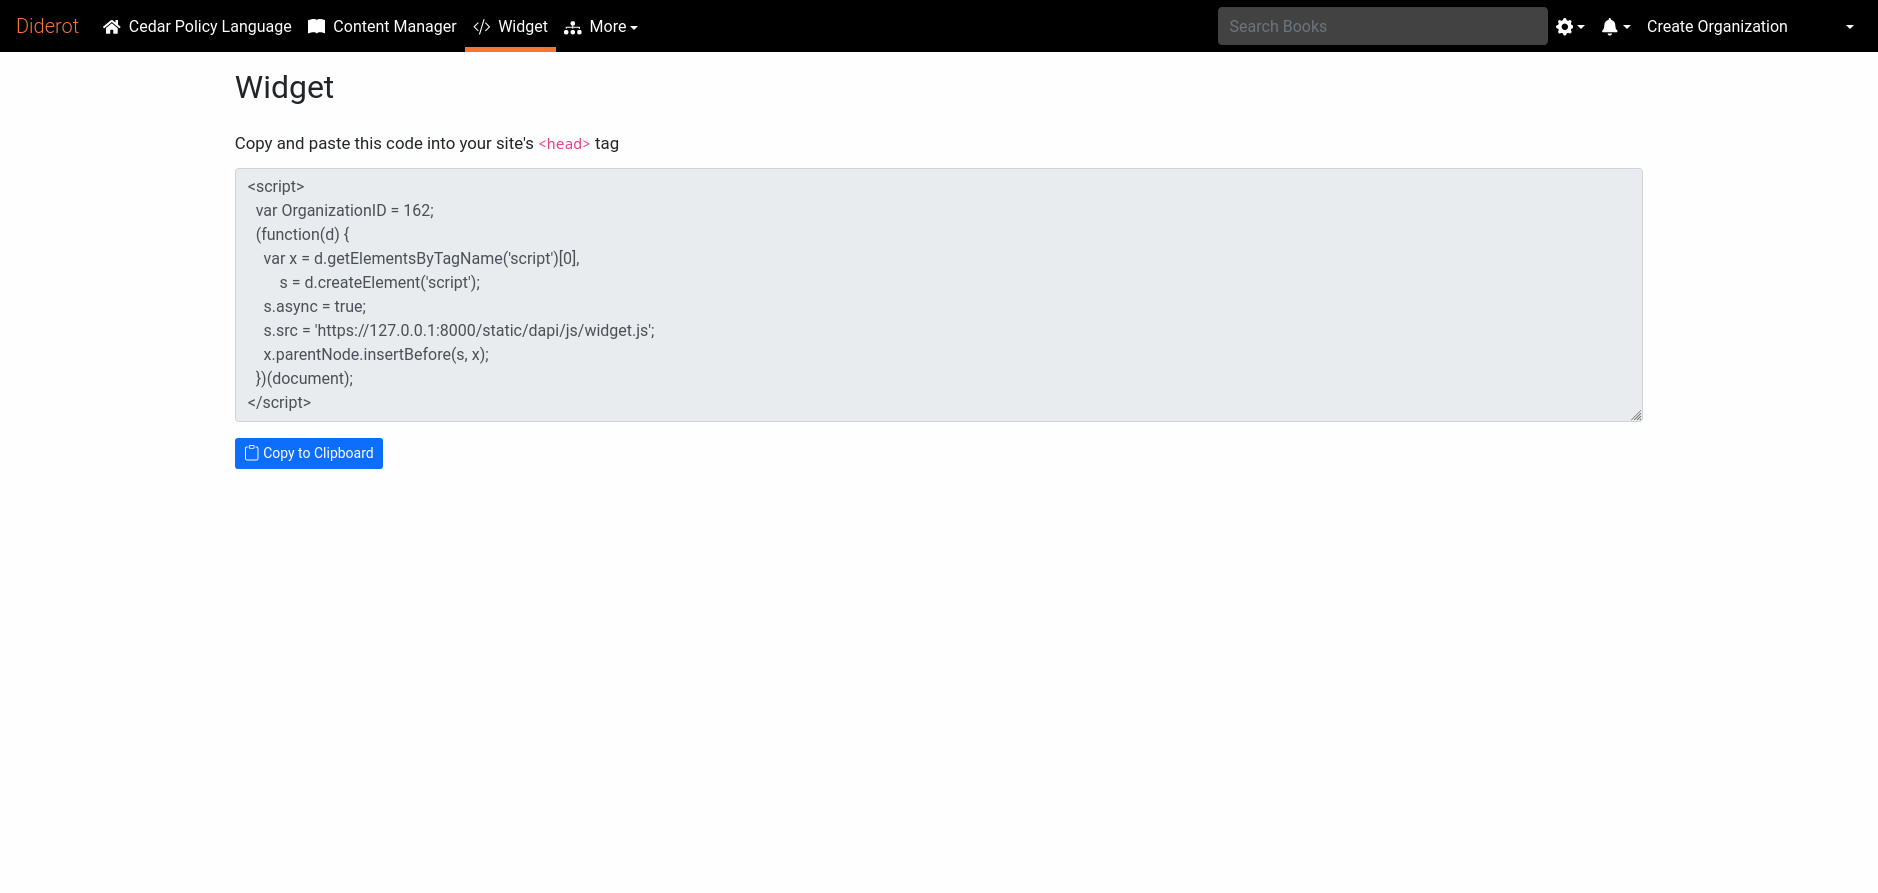Viewport: 1878px width, 893px height.
Task: Click the code icon beside Widget
Action: coord(482,27)
